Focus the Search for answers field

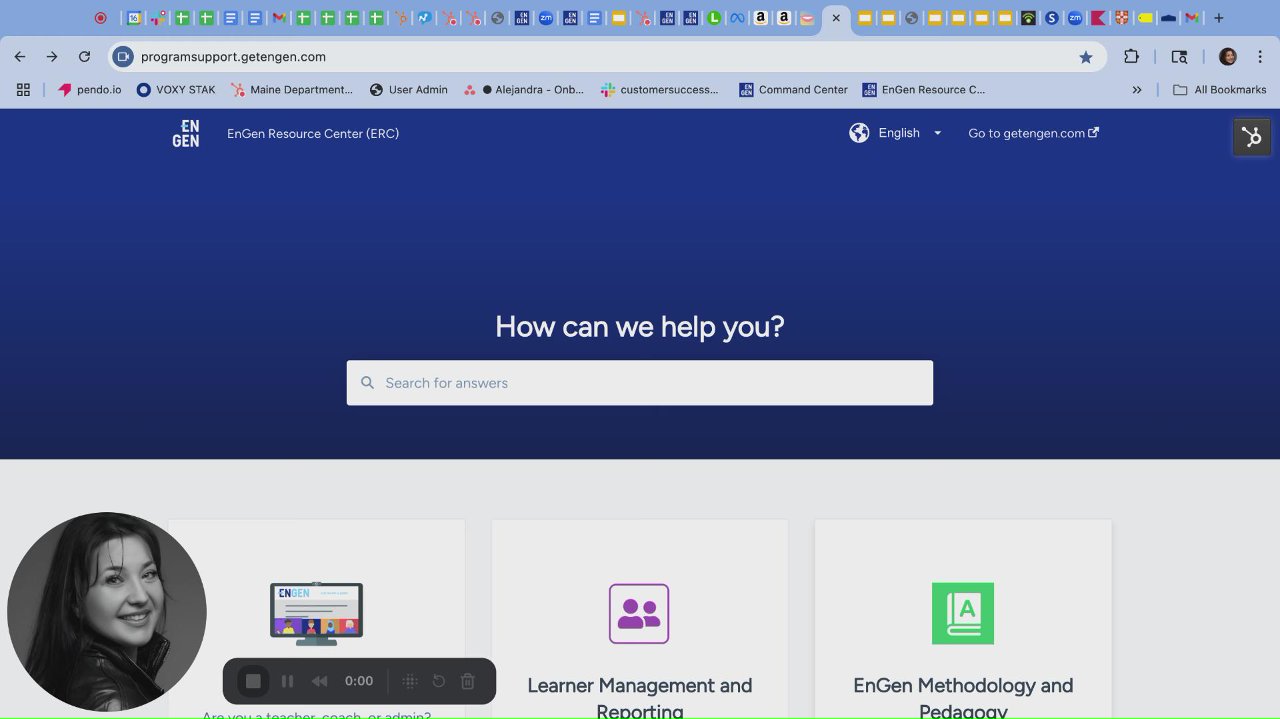tap(640, 383)
